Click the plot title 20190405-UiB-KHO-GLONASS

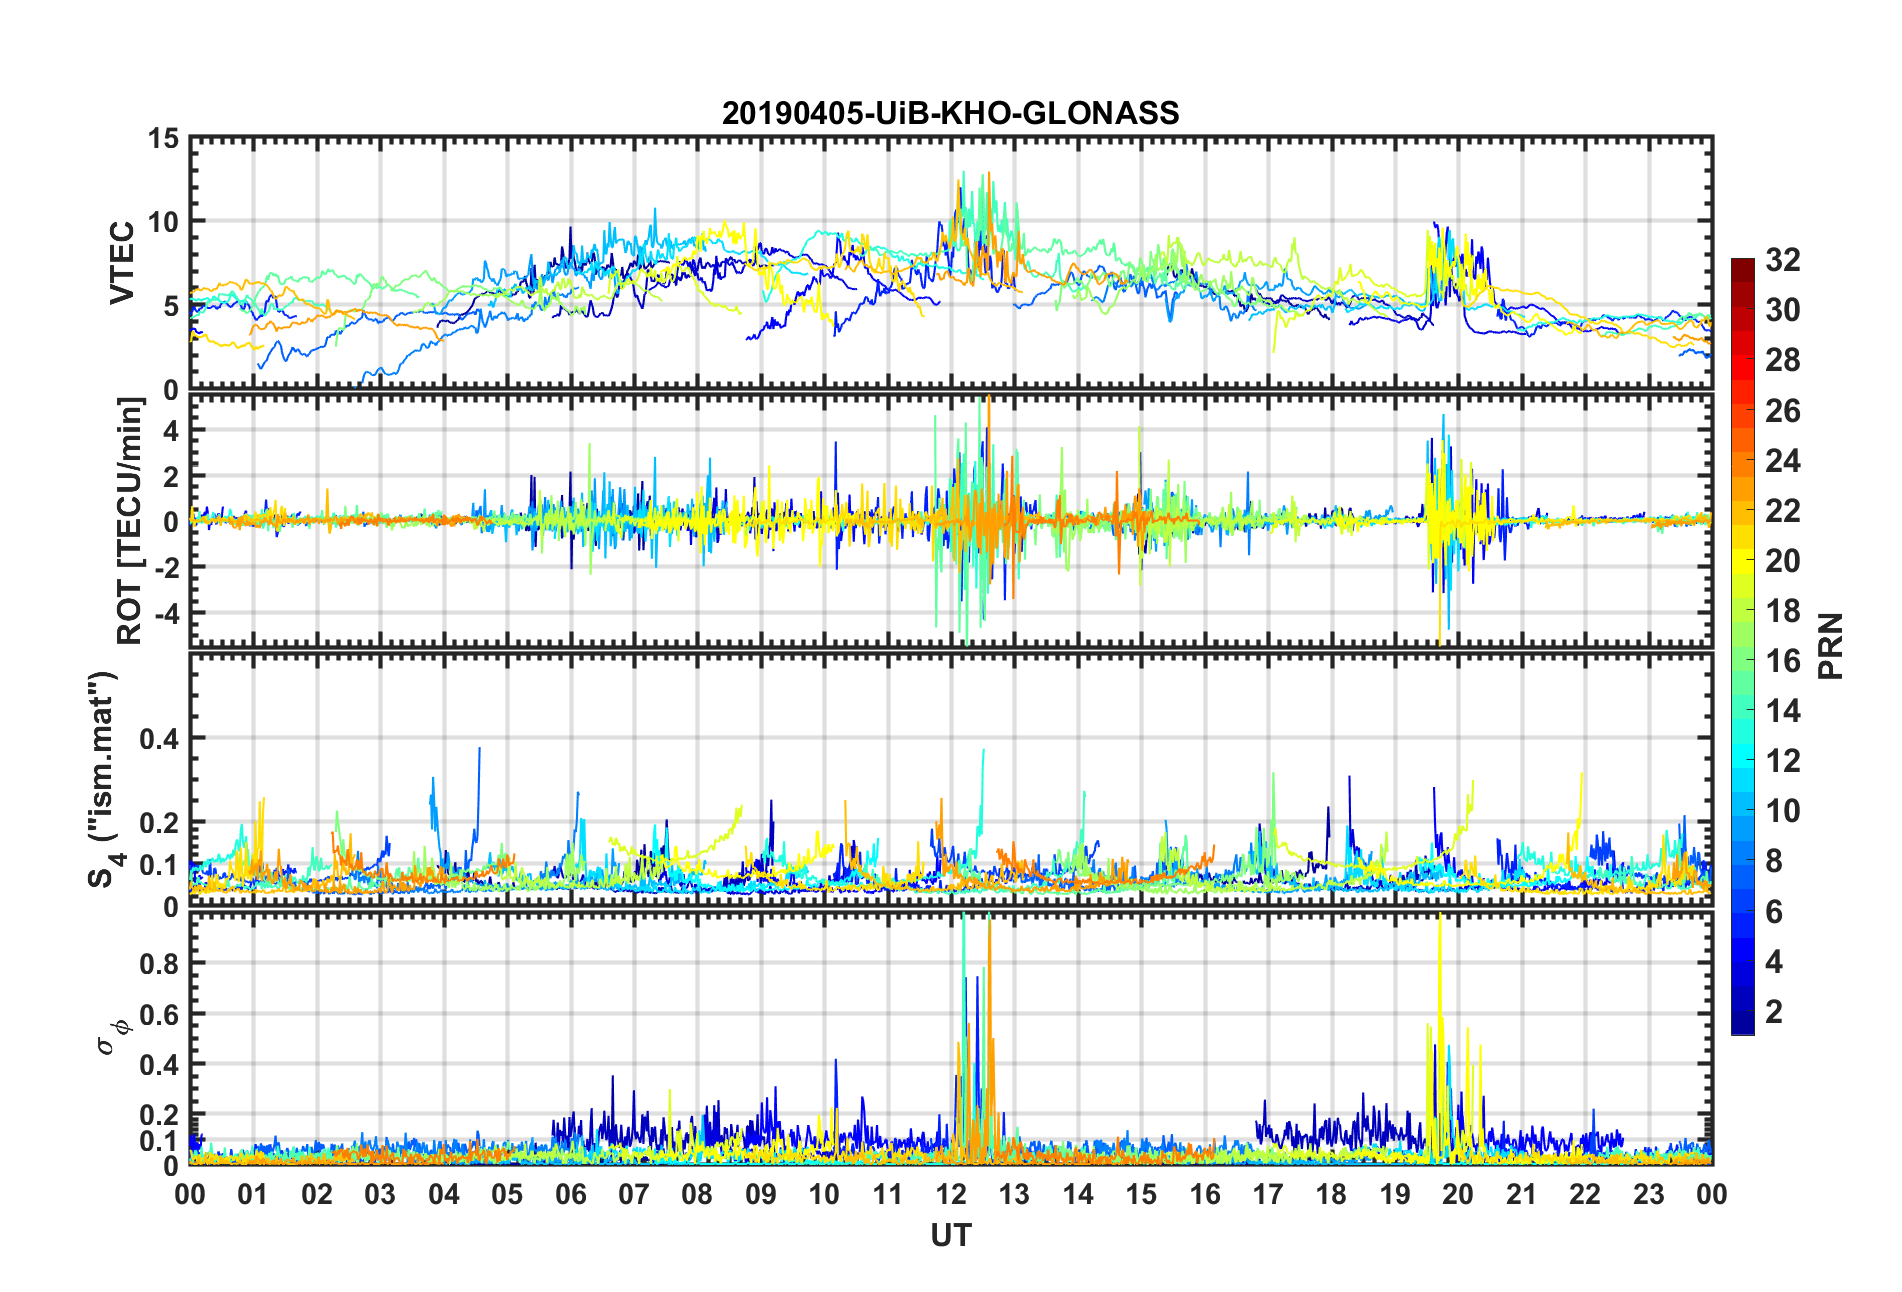tap(950, 113)
